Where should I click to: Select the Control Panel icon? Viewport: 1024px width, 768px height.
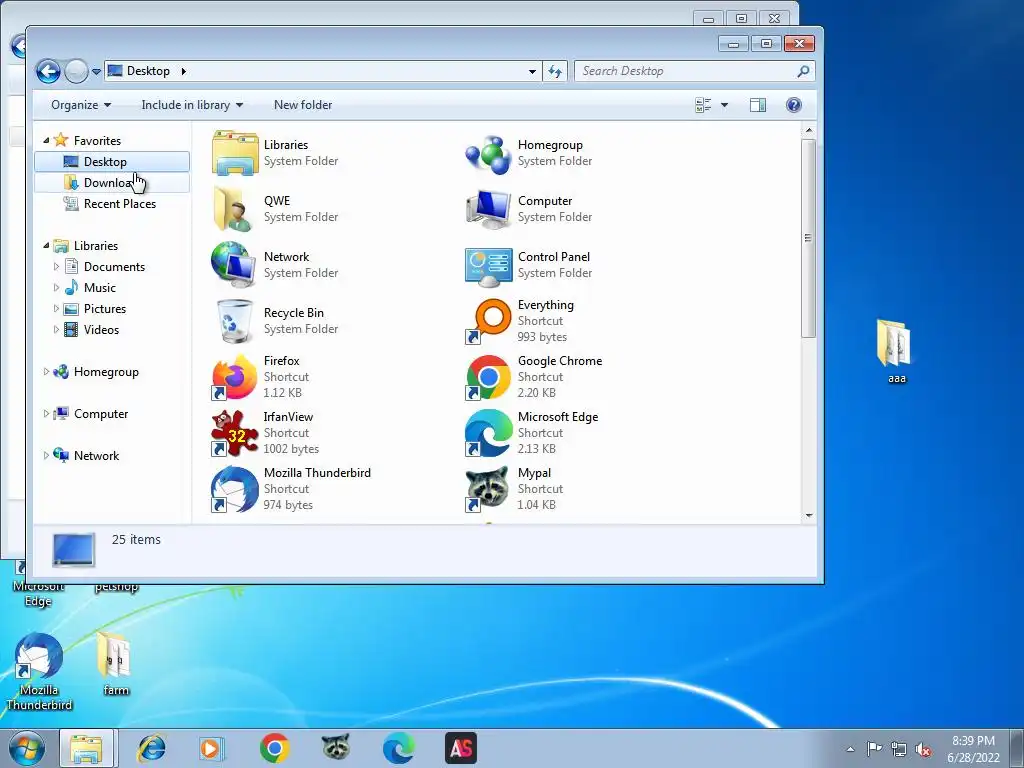click(x=488, y=266)
